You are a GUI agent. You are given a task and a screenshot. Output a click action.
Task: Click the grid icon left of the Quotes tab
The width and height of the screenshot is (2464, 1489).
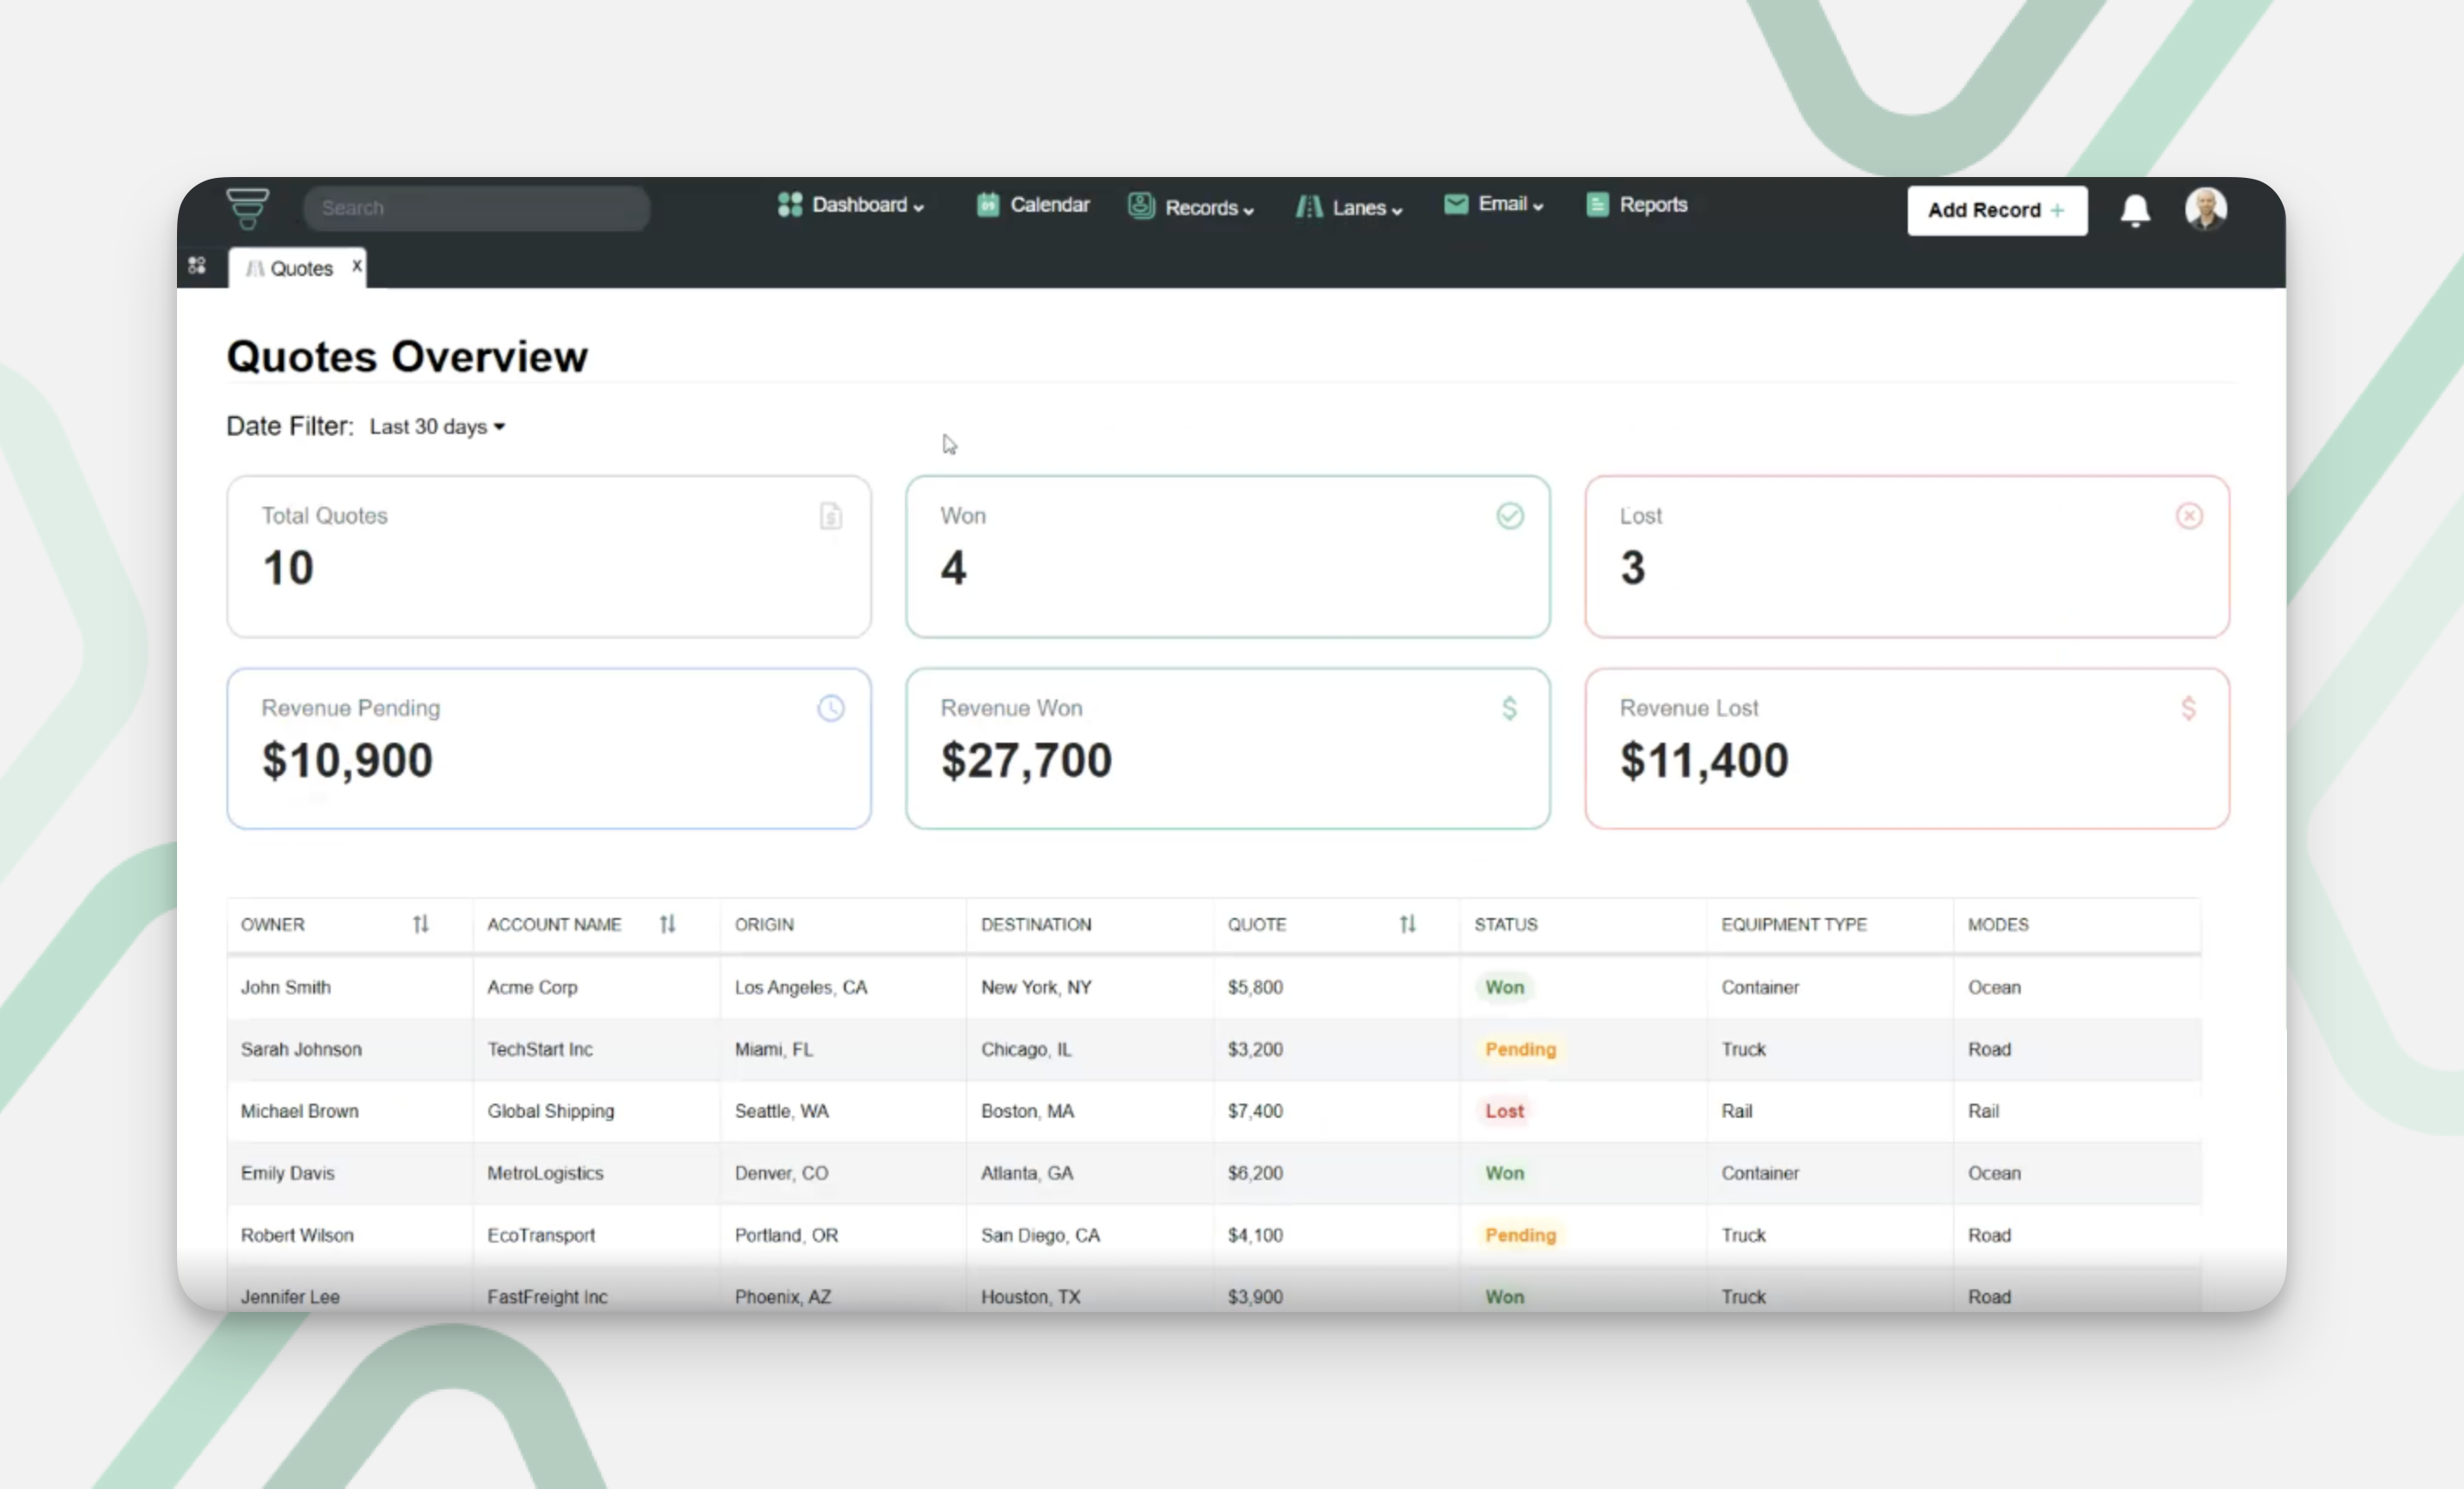click(x=197, y=265)
